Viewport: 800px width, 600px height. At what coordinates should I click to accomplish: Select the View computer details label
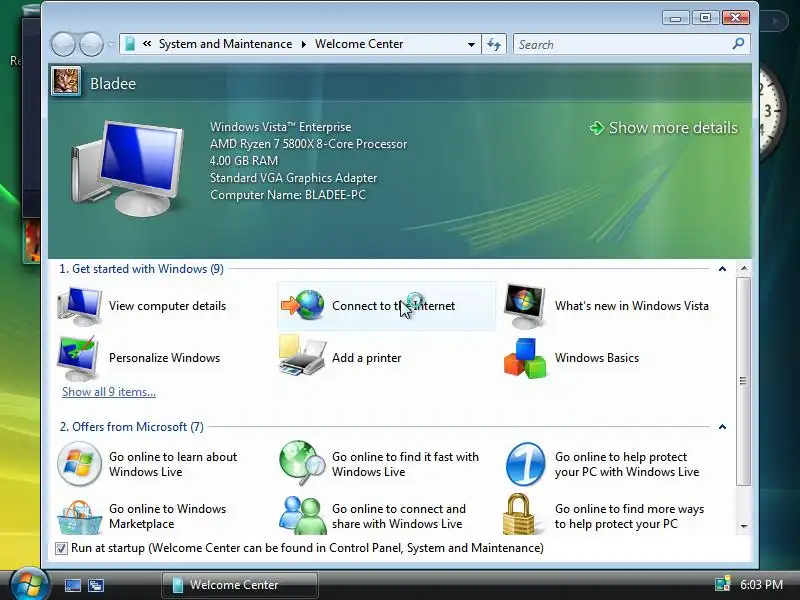tap(167, 306)
